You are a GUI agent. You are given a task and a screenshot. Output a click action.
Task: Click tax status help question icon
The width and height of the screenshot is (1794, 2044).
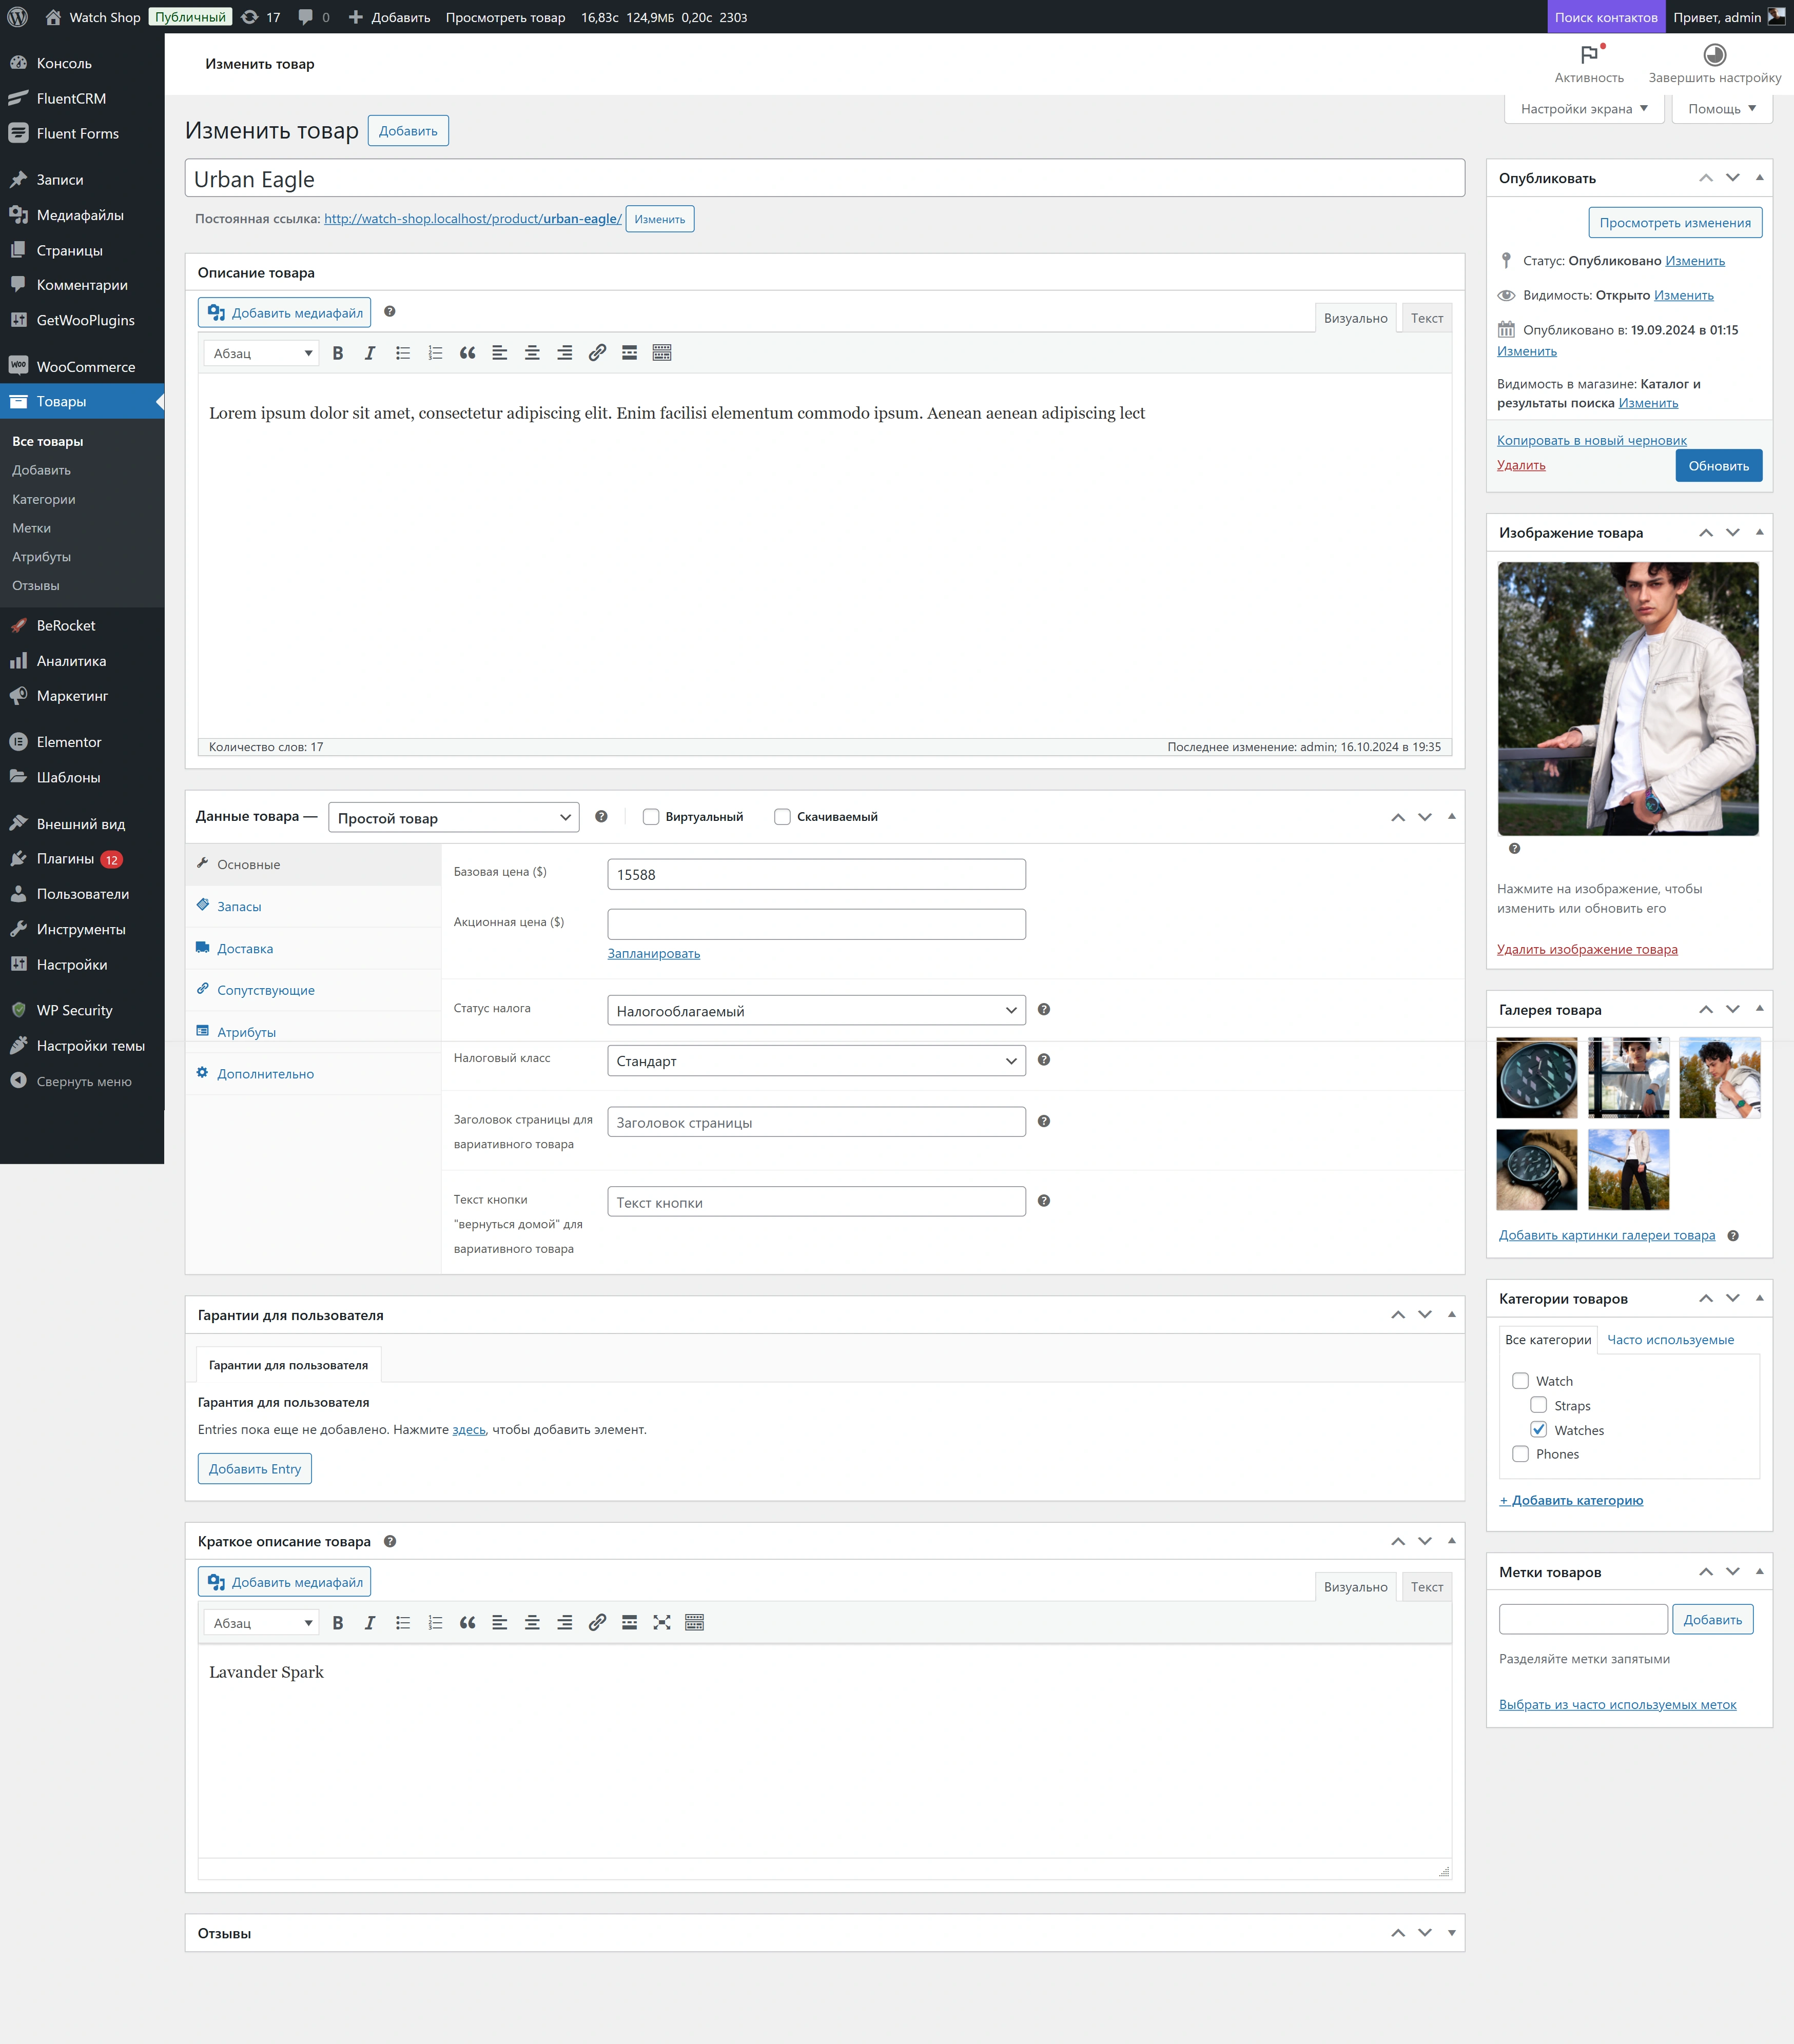click(x=1043, y=1010)
